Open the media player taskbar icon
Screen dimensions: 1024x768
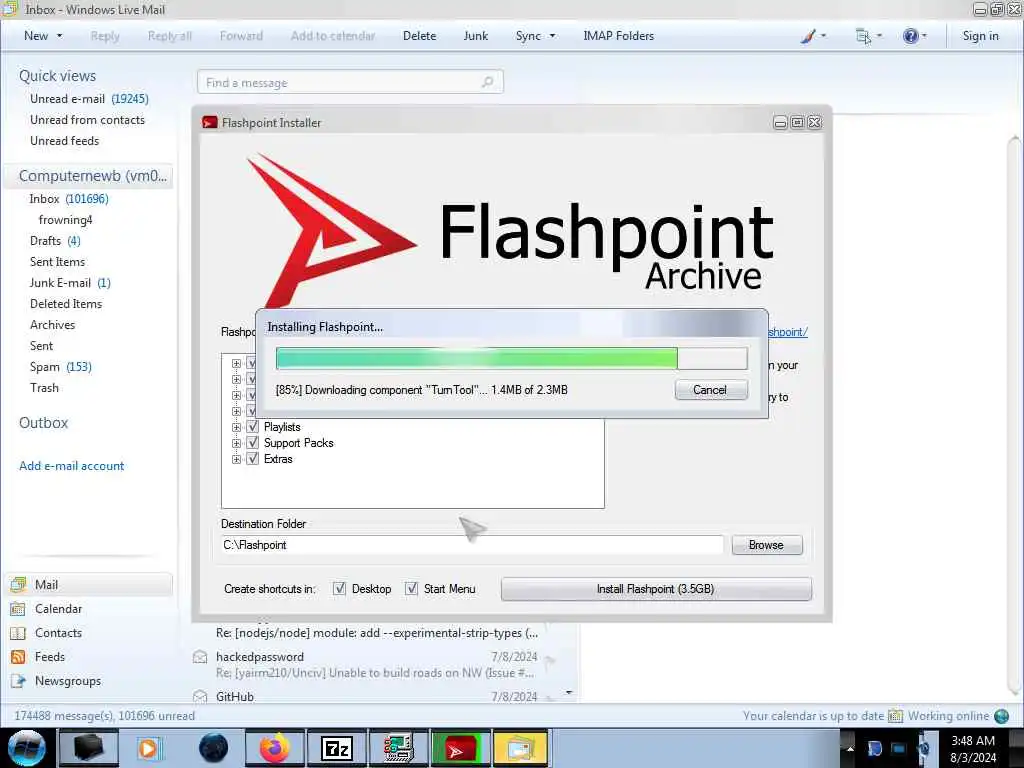(x=149, y=748)
